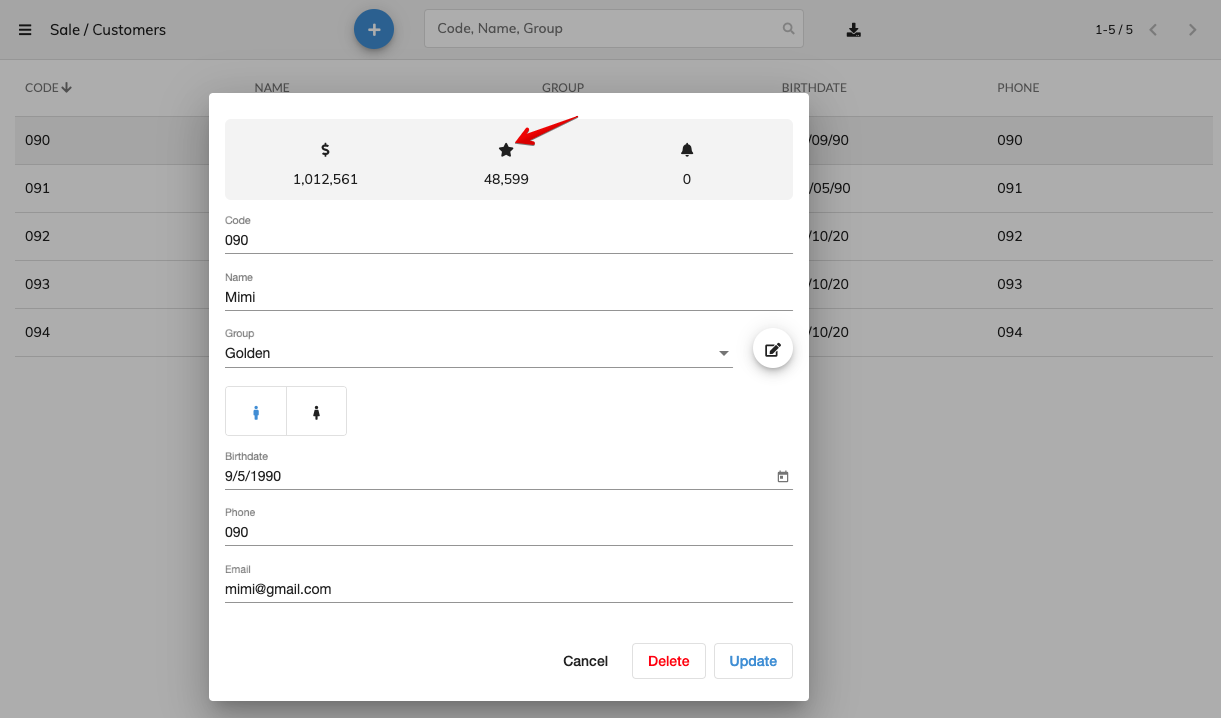This screenshot has width=1221, height=718.
Task: Click phone 094 in the table
Action: click(1010, 332)
